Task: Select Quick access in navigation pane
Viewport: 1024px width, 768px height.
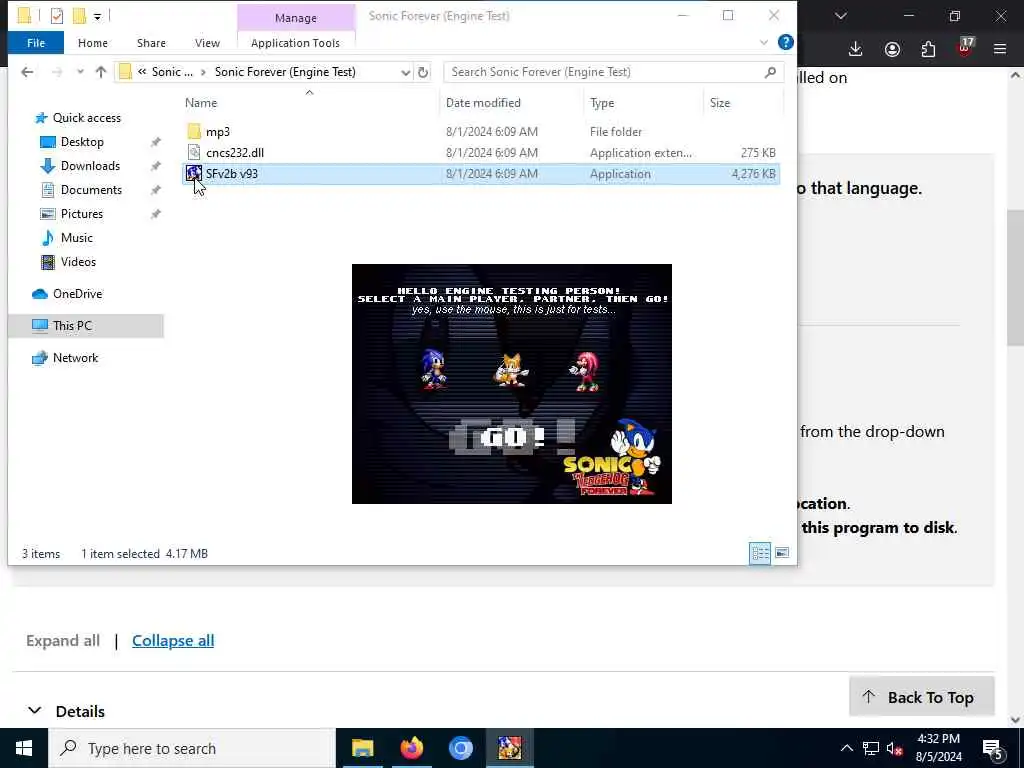Action: tap(86, 118)
